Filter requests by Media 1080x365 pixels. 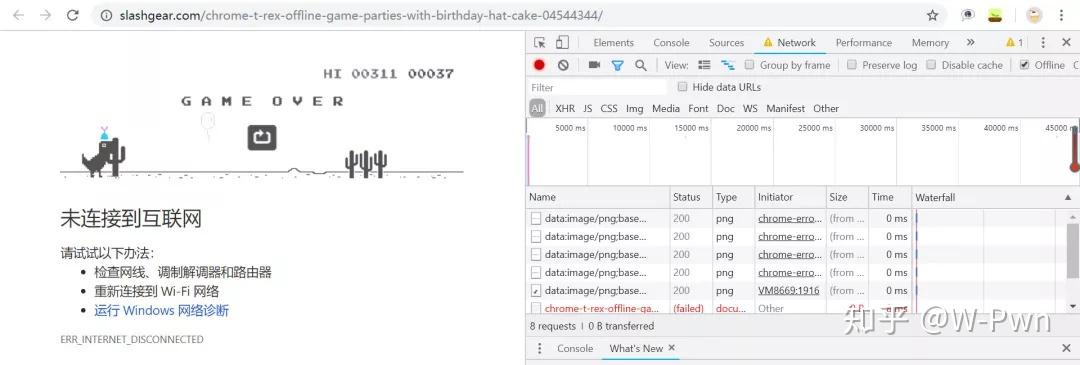pyautogui.click(x=665, y=108)
